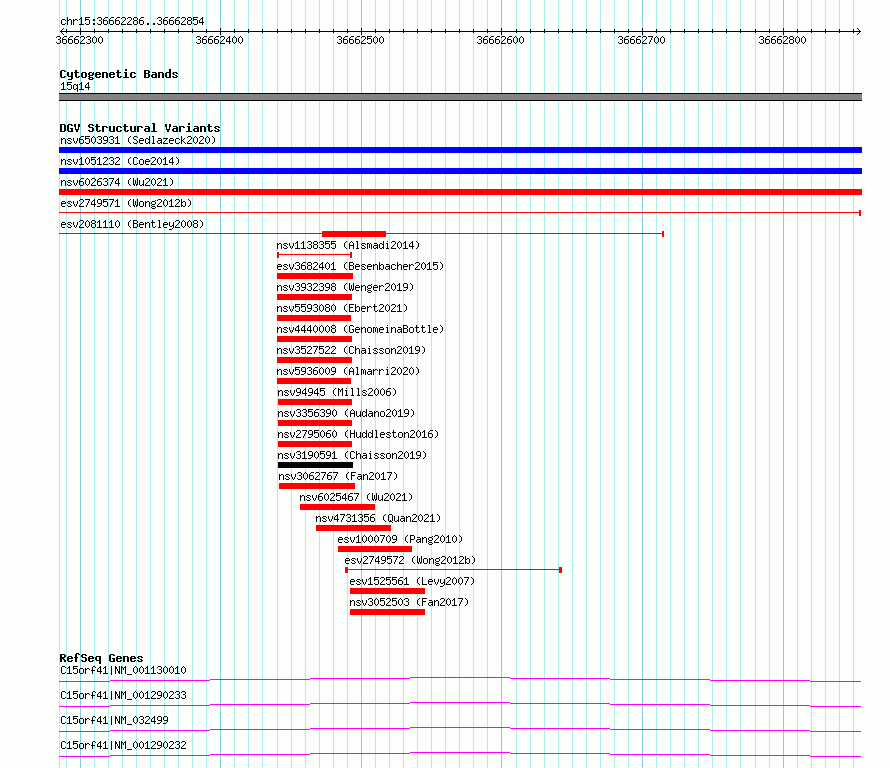Click ruler position 36662800

coord(782,40)
